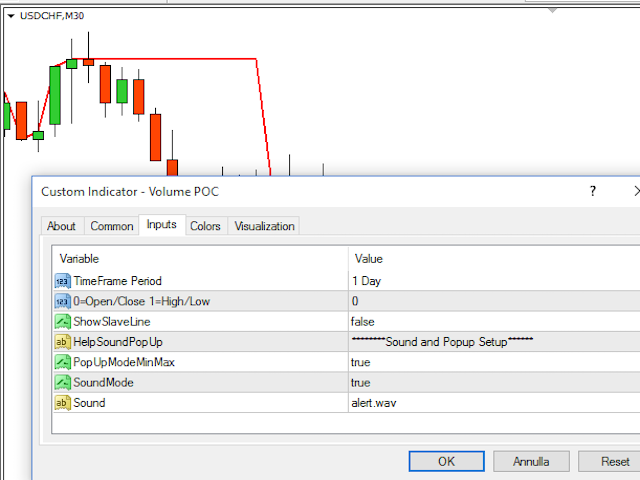This screenshot has height=480, width=640.
Task: Select the Inputs tab
Action: pos(162,224)
